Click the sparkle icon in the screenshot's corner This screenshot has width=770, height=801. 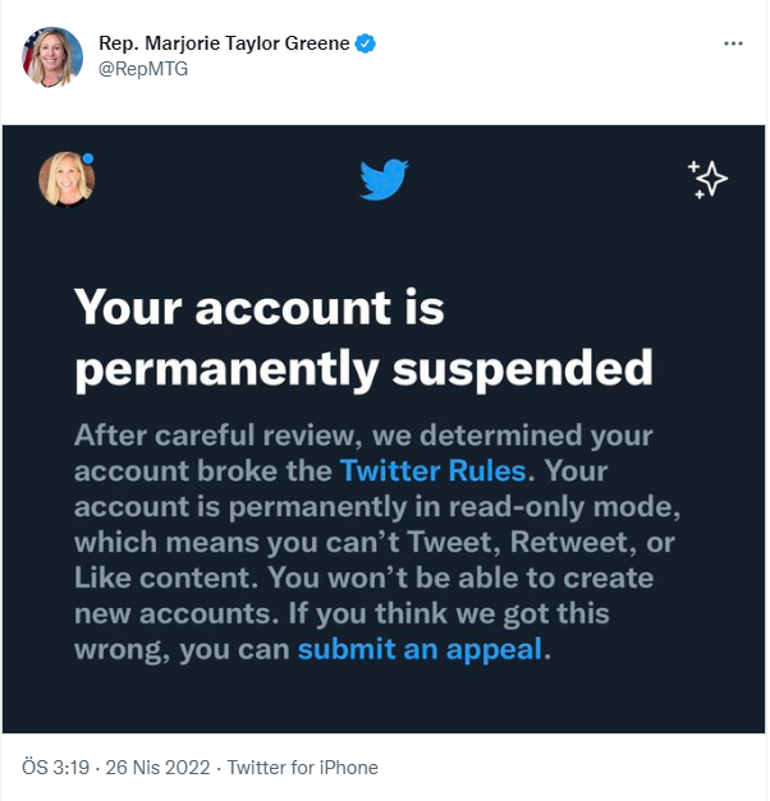coord(710,177)
